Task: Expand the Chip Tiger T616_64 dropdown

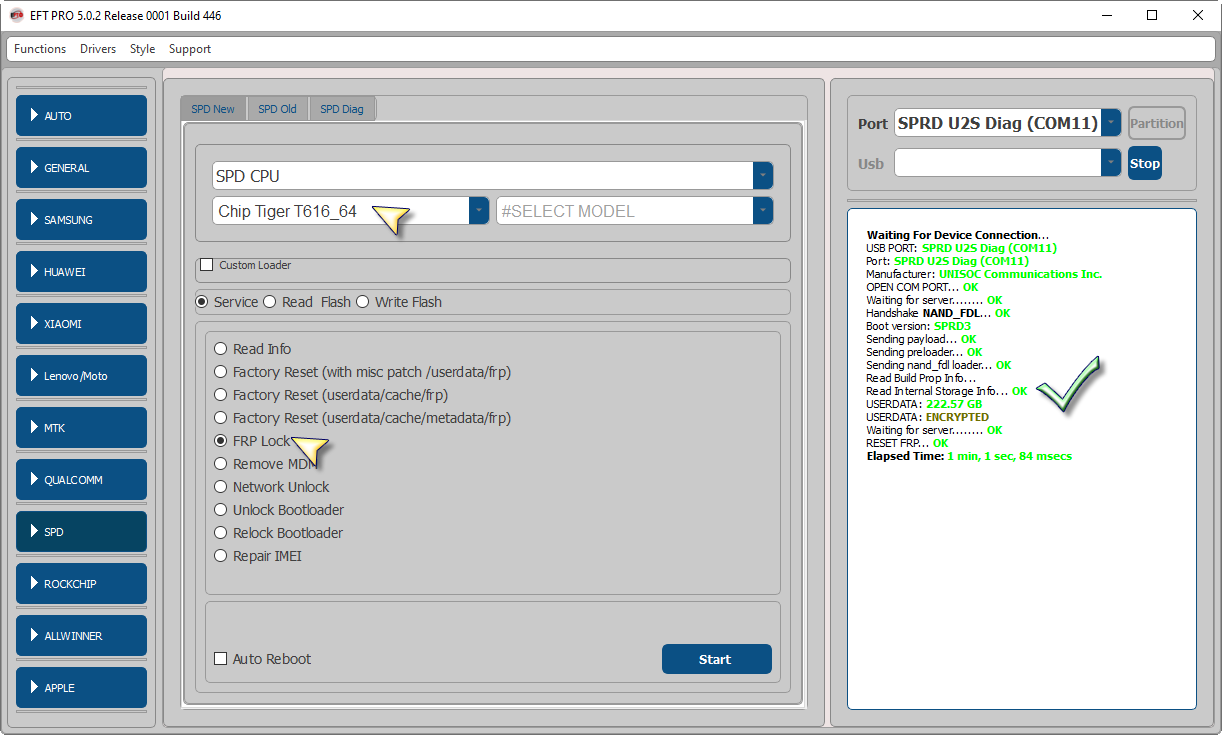Action: (479, 211)
